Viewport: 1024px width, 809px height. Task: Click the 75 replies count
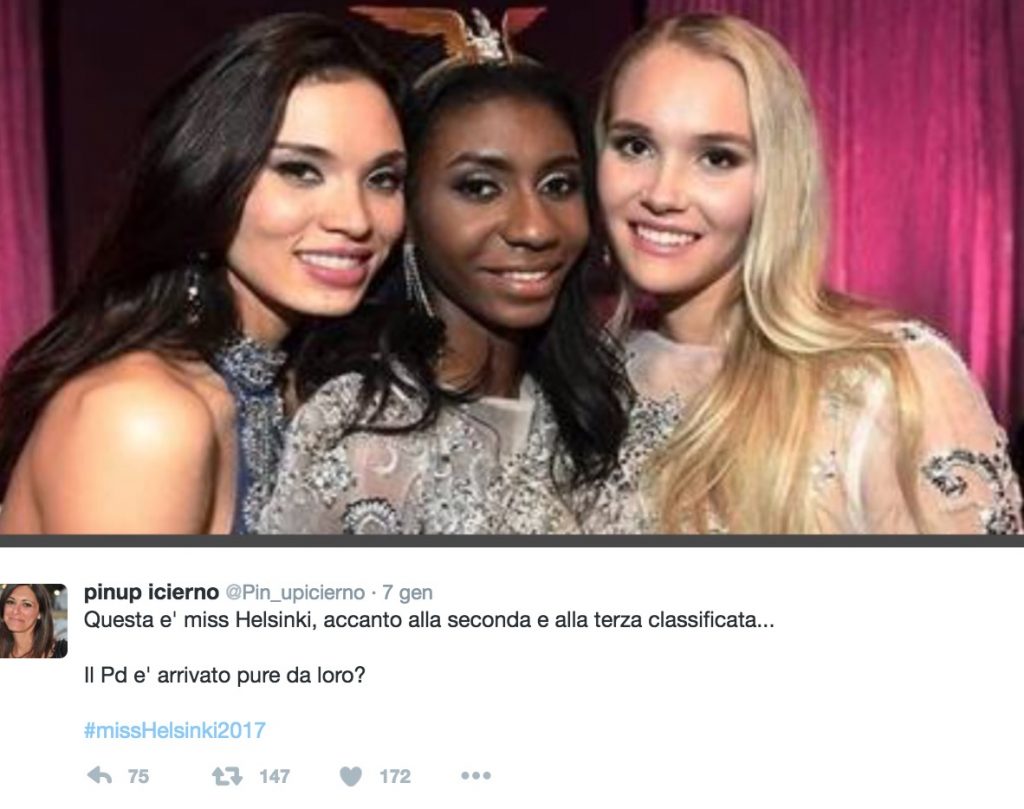pyautogui.click(x=138, y=776)
